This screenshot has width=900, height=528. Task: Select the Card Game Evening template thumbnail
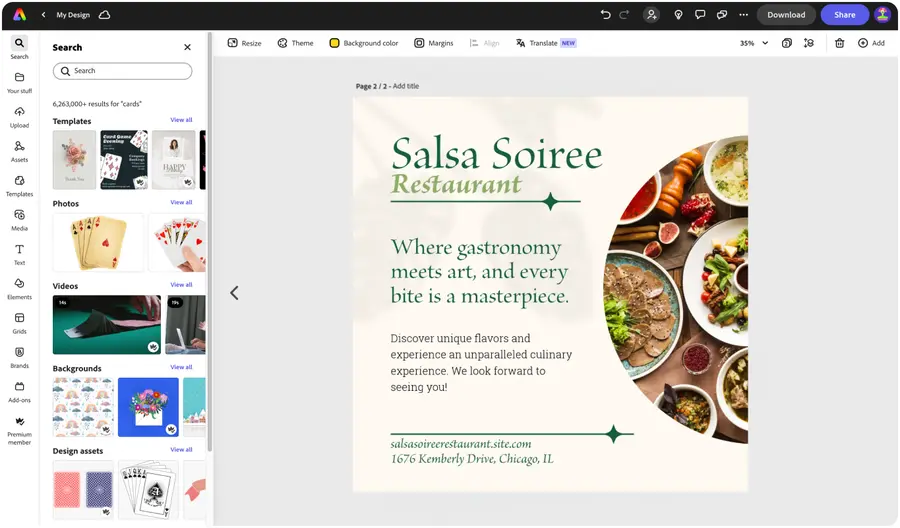tap(124, 160)
